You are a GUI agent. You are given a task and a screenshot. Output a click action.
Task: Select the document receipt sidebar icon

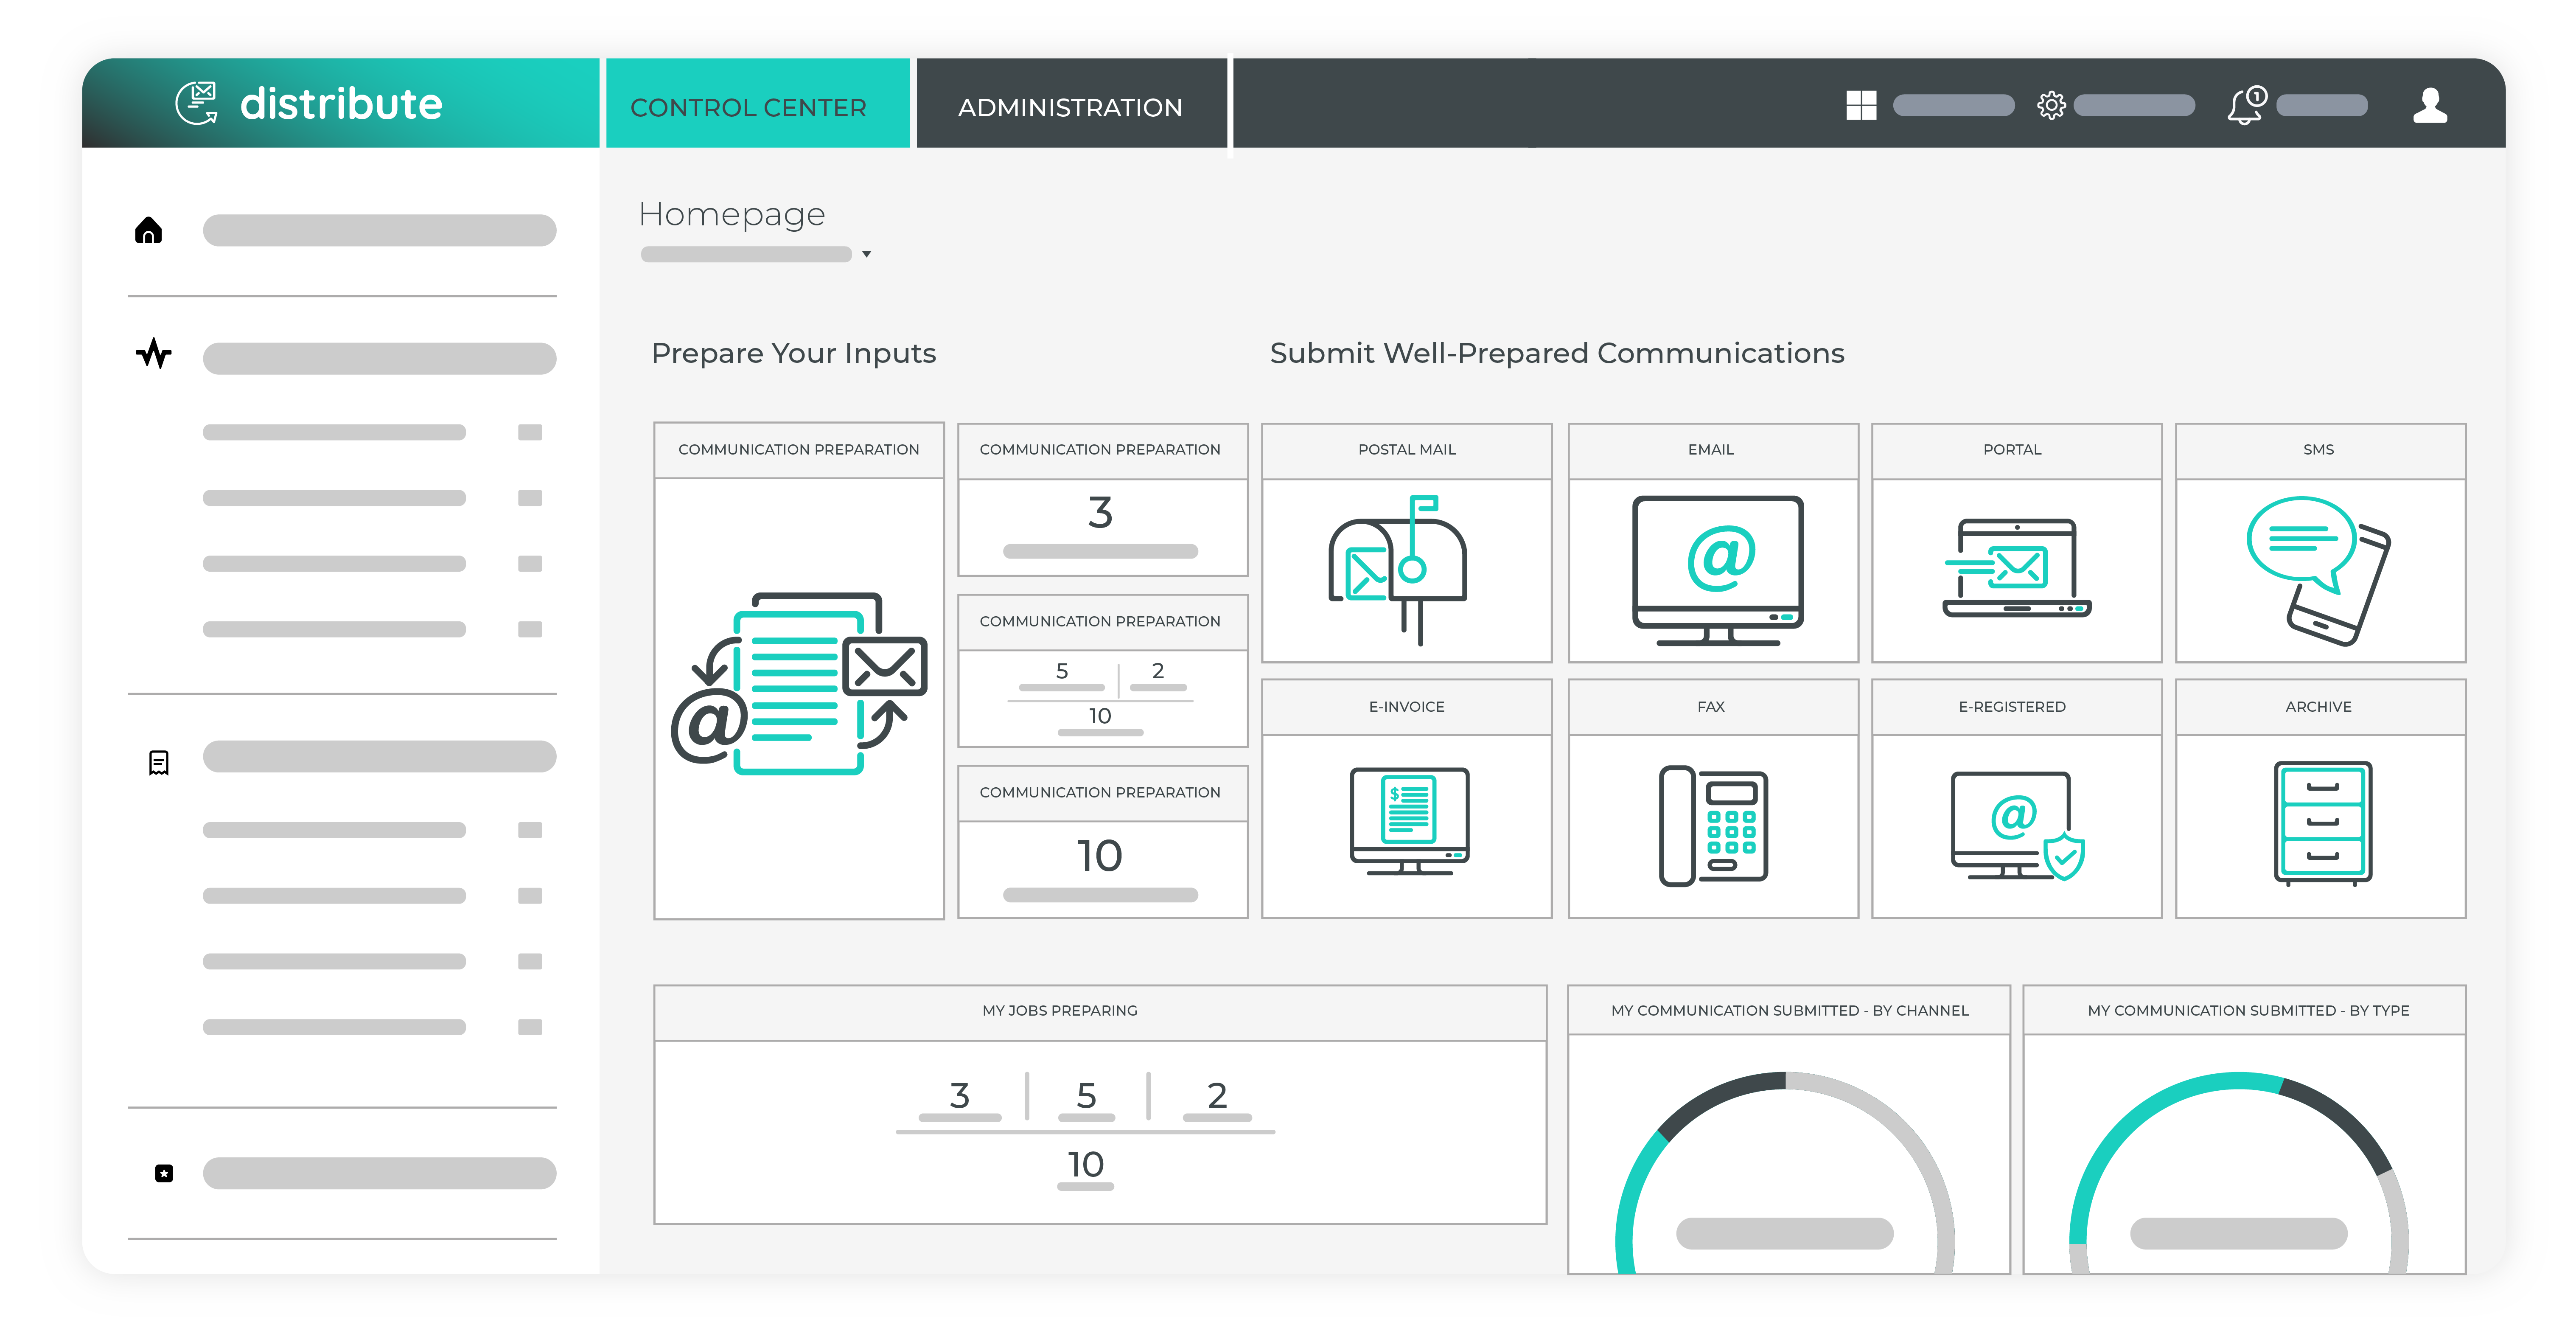pyautogui.click(x=159, y=763)
